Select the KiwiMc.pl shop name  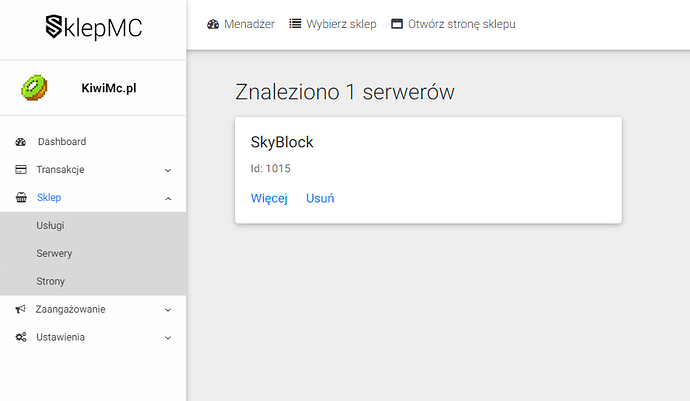(x=108, y=89)
